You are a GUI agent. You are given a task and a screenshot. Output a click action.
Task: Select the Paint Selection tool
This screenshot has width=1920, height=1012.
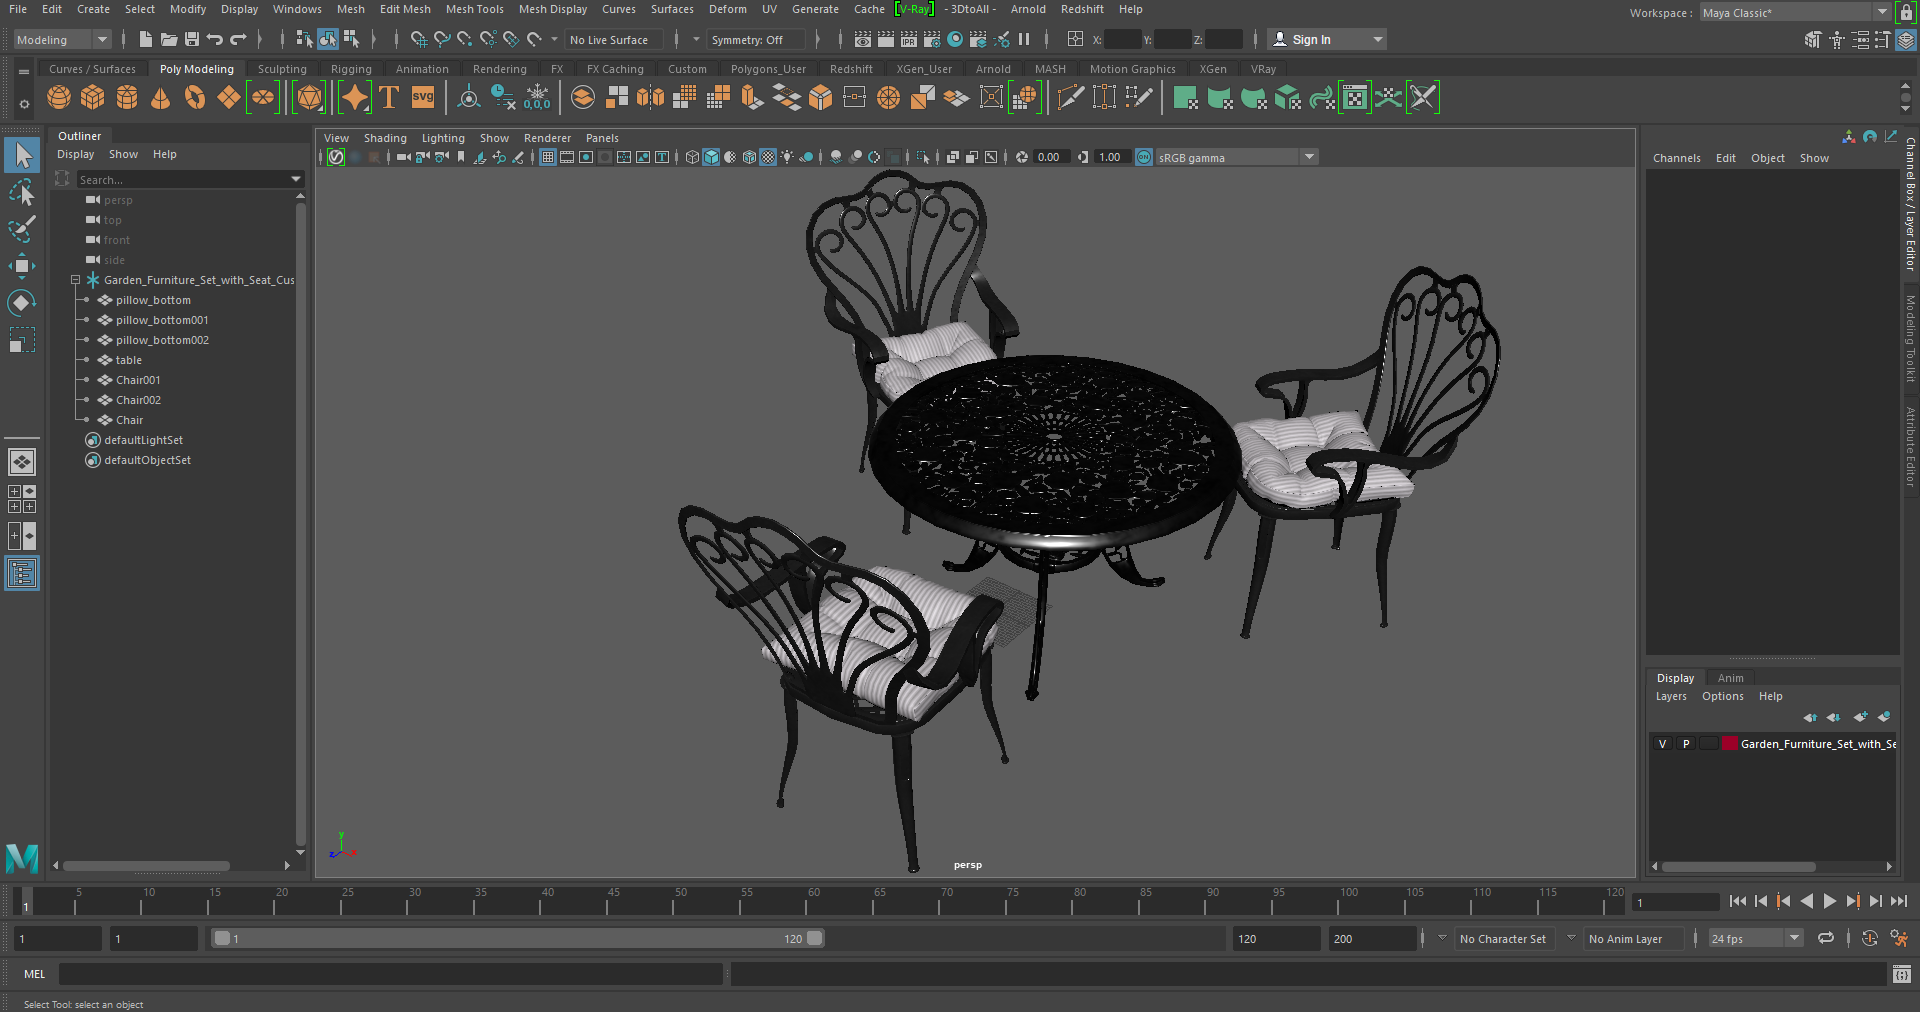21,229
